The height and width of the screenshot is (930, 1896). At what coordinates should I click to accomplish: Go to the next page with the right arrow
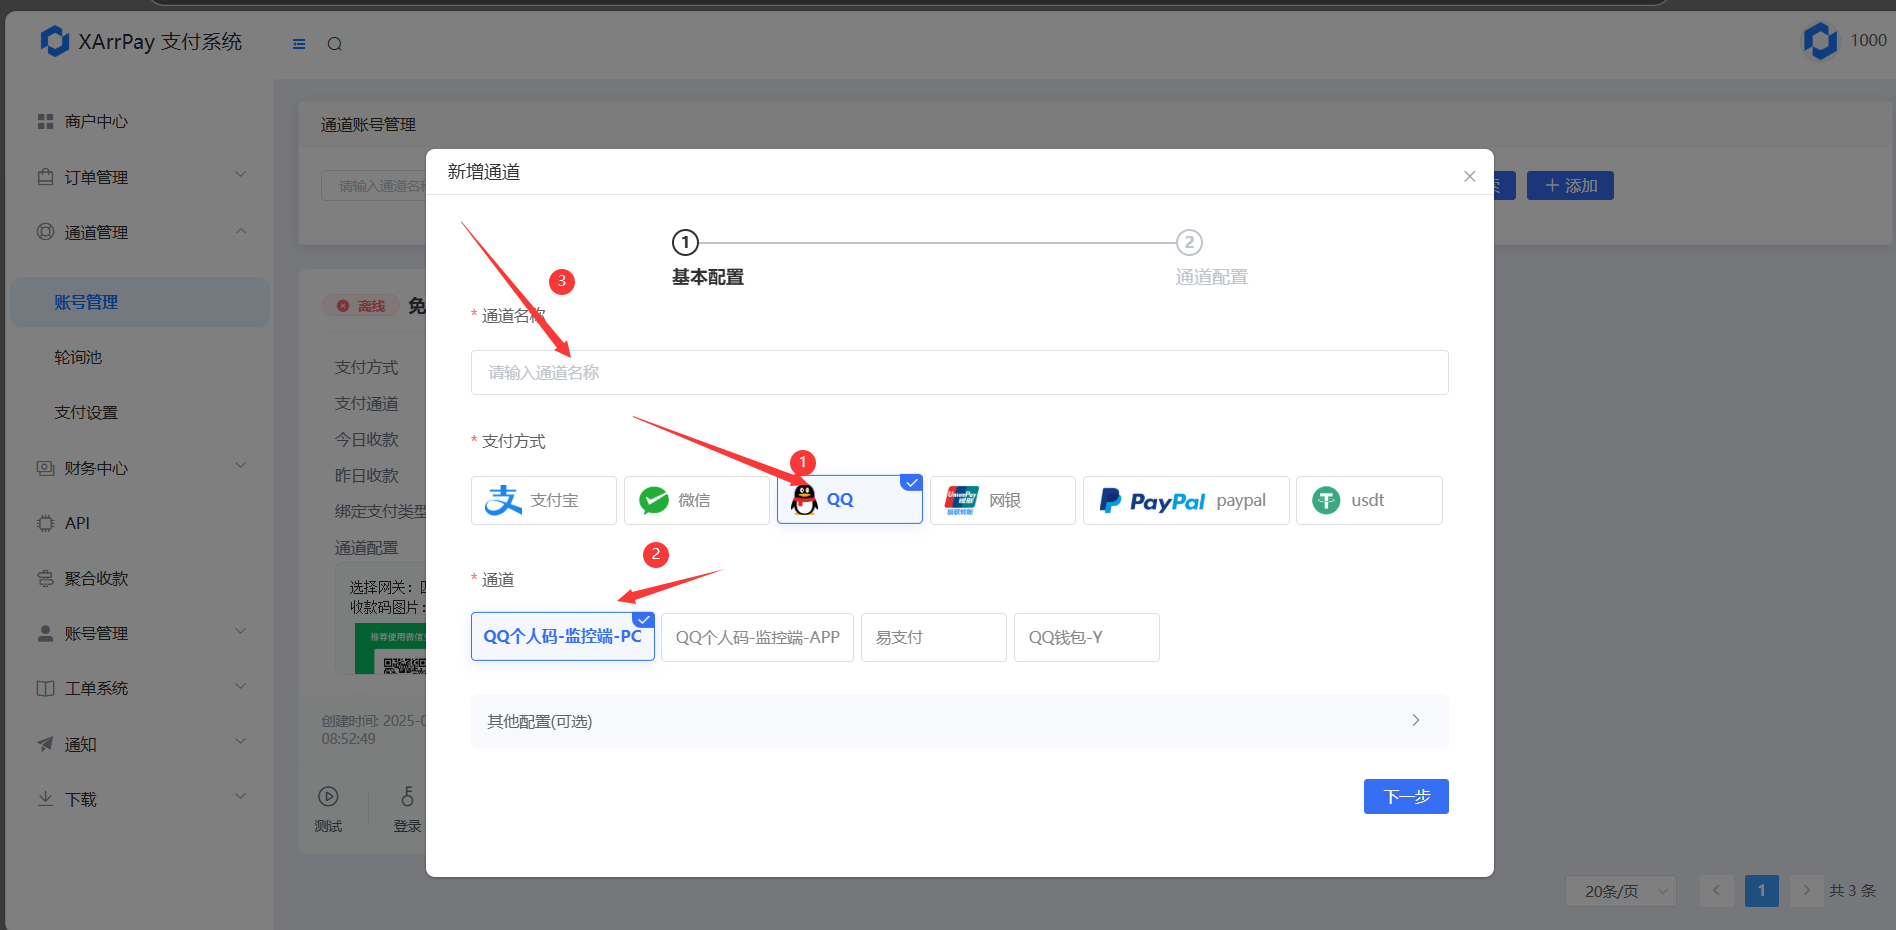(1806, 890)
